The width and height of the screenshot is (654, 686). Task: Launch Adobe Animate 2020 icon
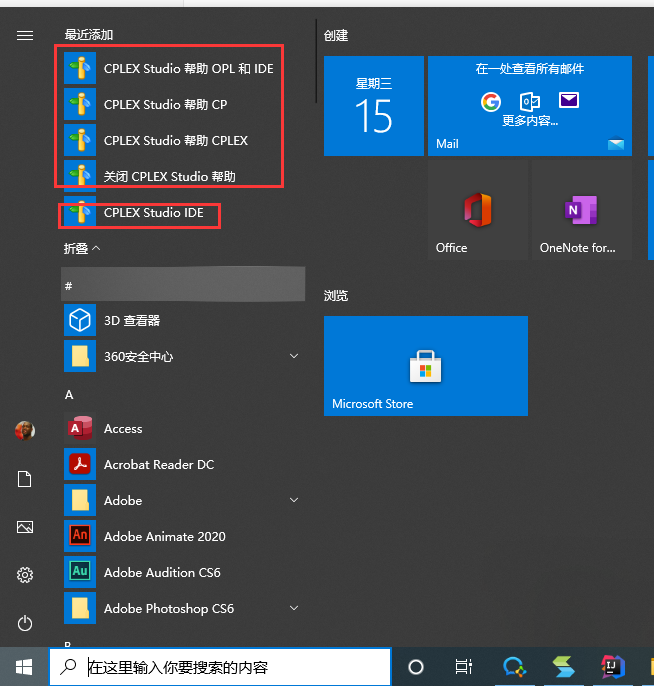(x=80, y=536)
